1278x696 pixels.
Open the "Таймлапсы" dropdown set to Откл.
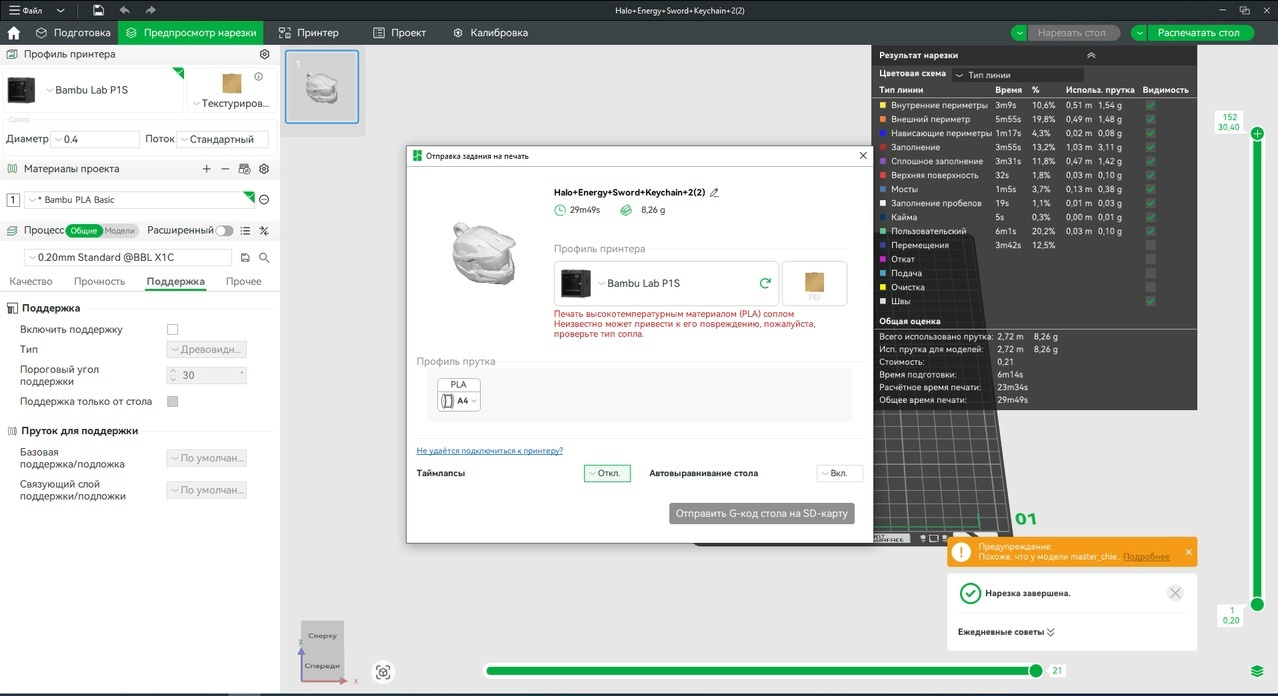[607, 473]
